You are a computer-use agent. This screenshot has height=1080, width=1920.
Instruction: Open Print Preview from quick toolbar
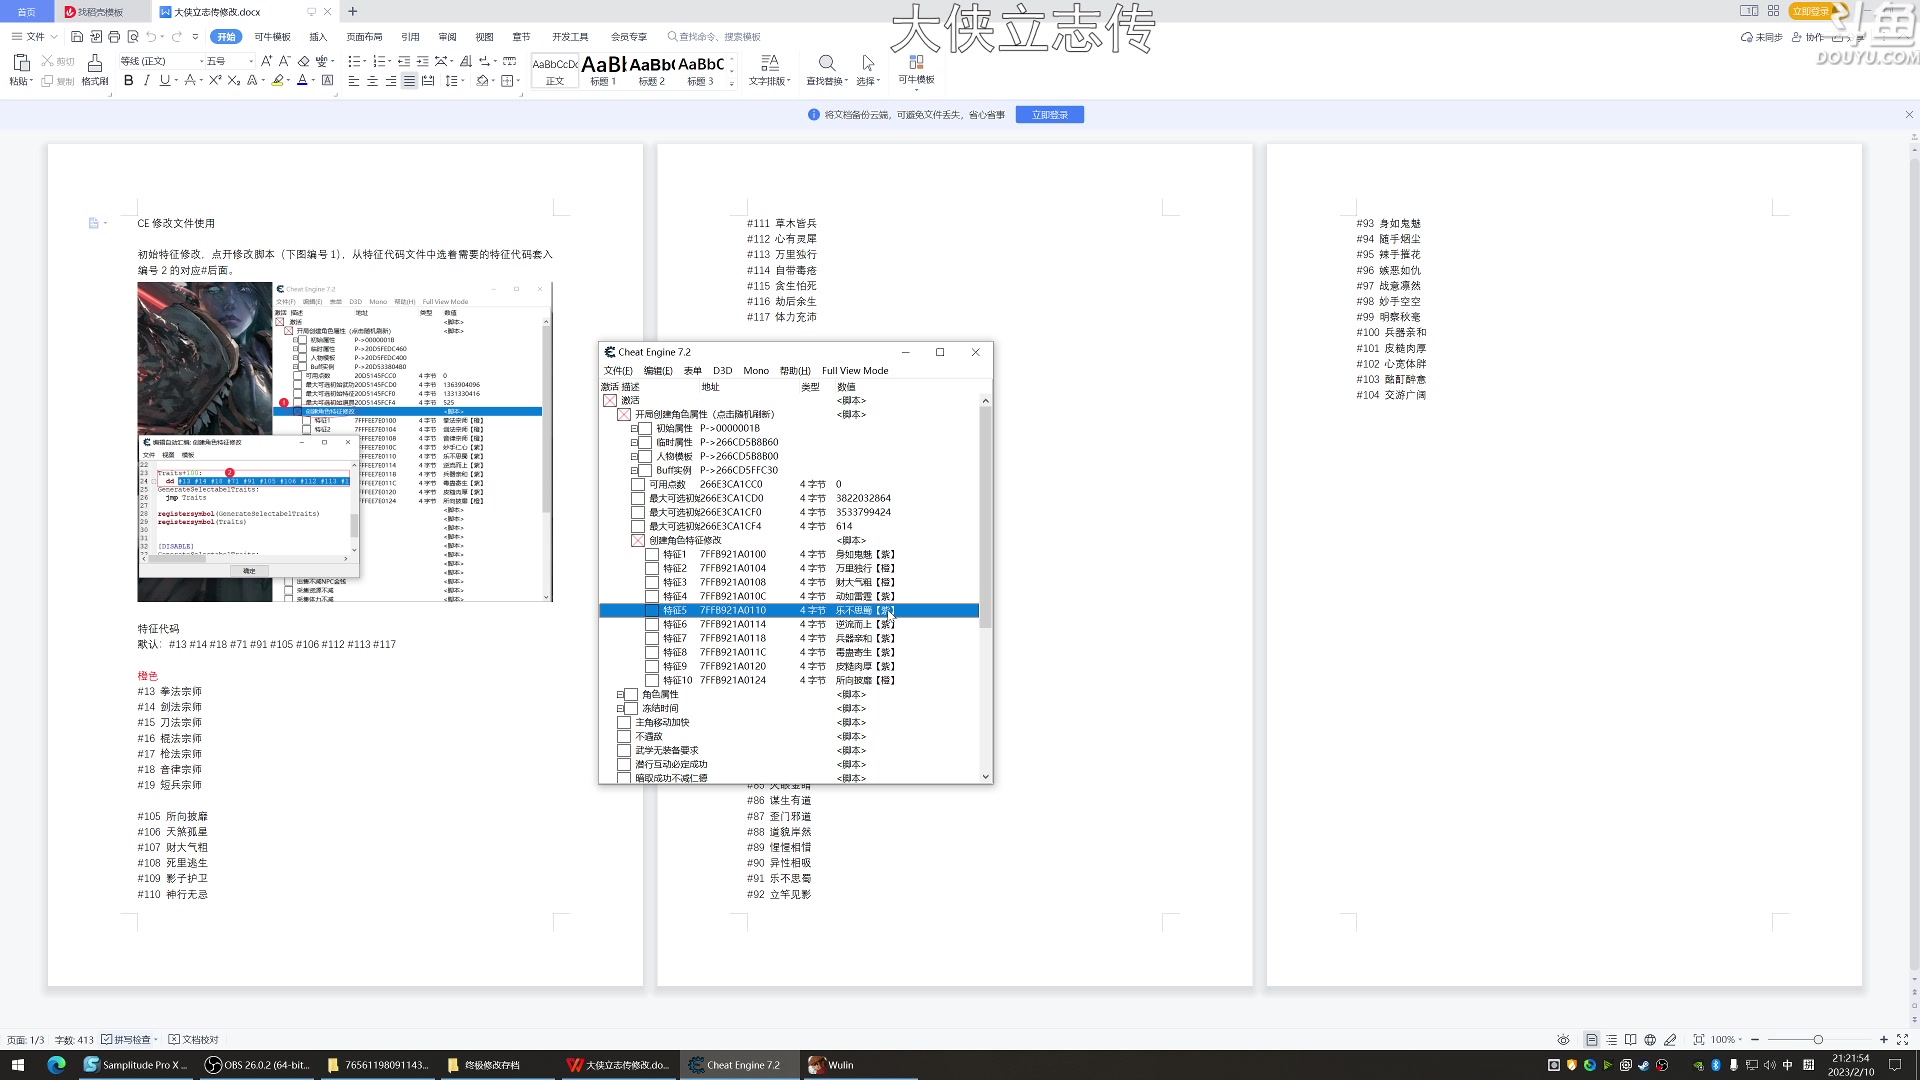[133, 37]
